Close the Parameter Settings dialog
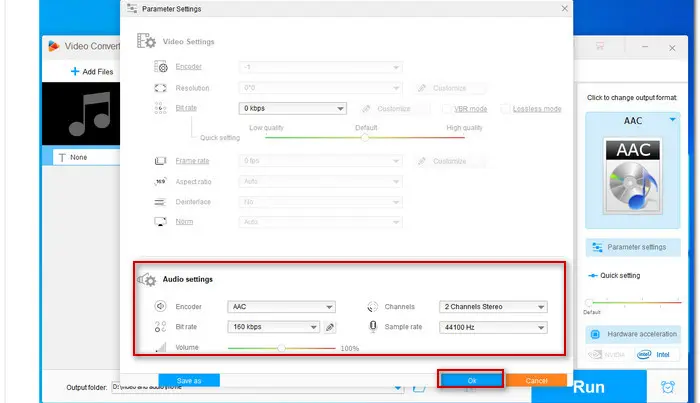Viewport: 700px width, 403px height. tap(564, 8)
